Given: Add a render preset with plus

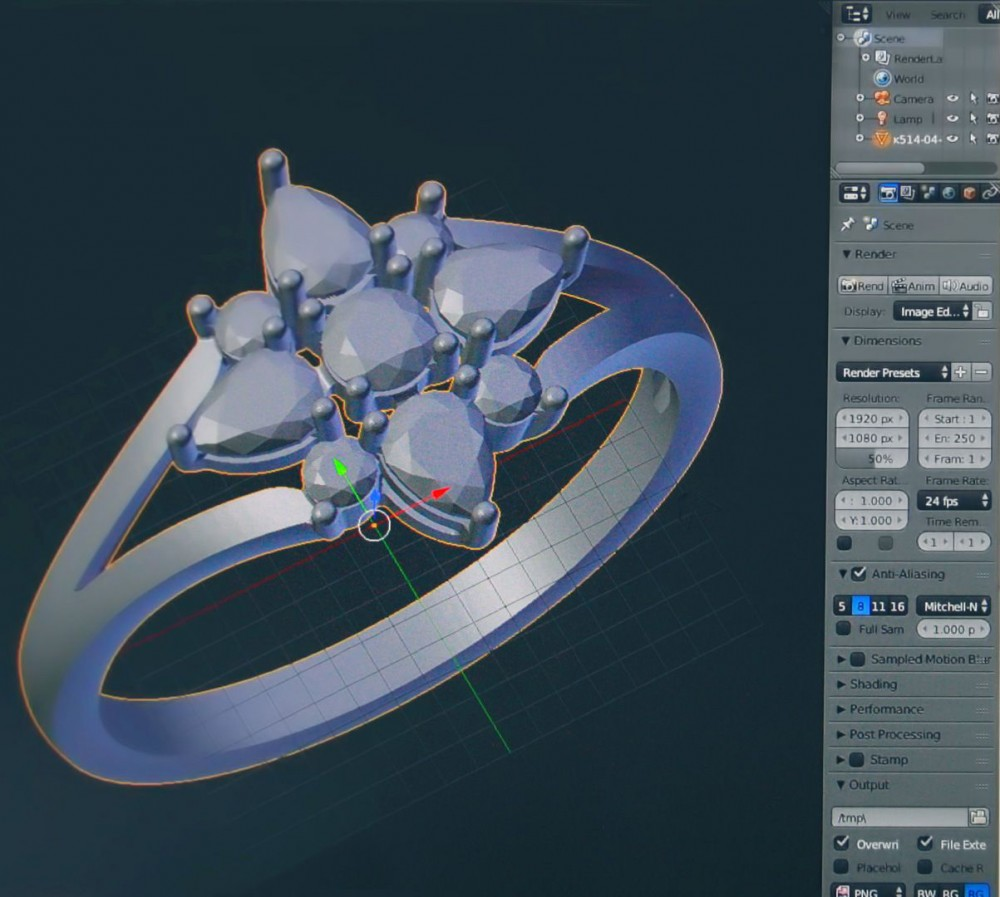Looking at the screenshot, I should pos(960,372).
